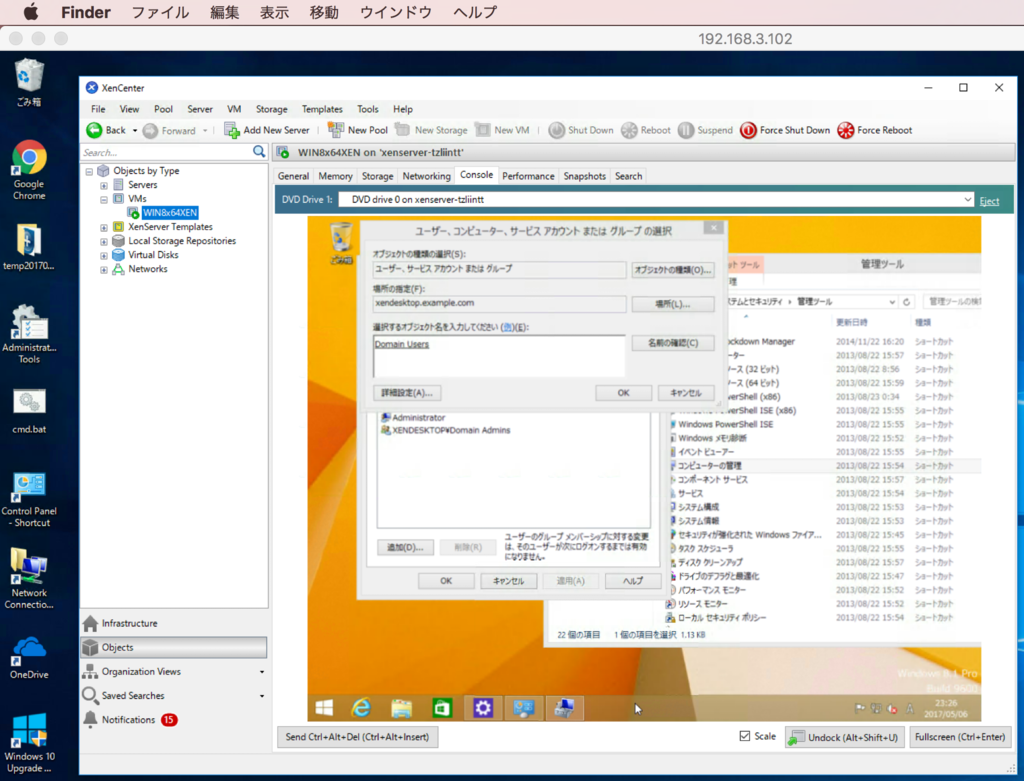Click the Eject link
The width and height of the screenshot is (1024, 781).
989,200
